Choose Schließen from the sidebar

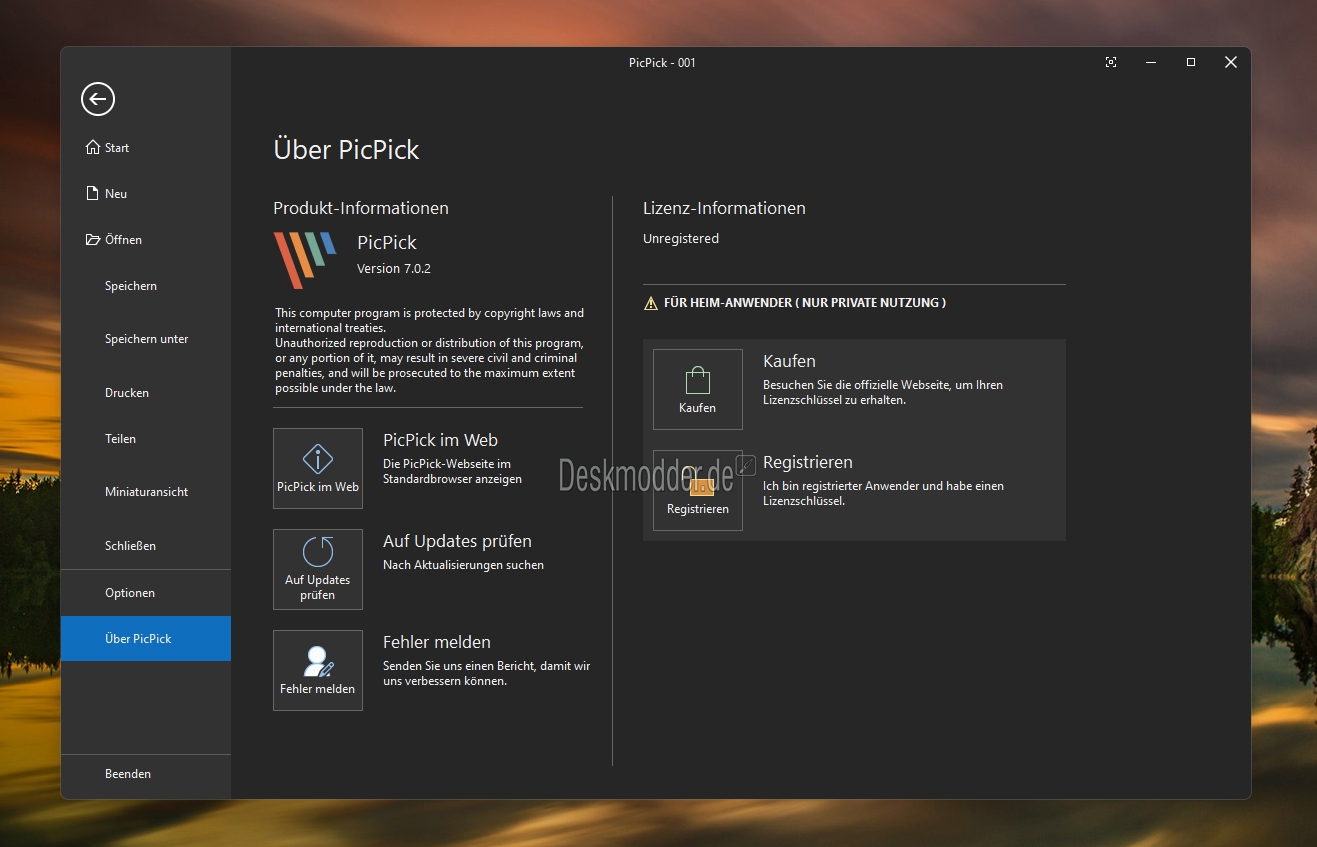[x=146, y=546]
